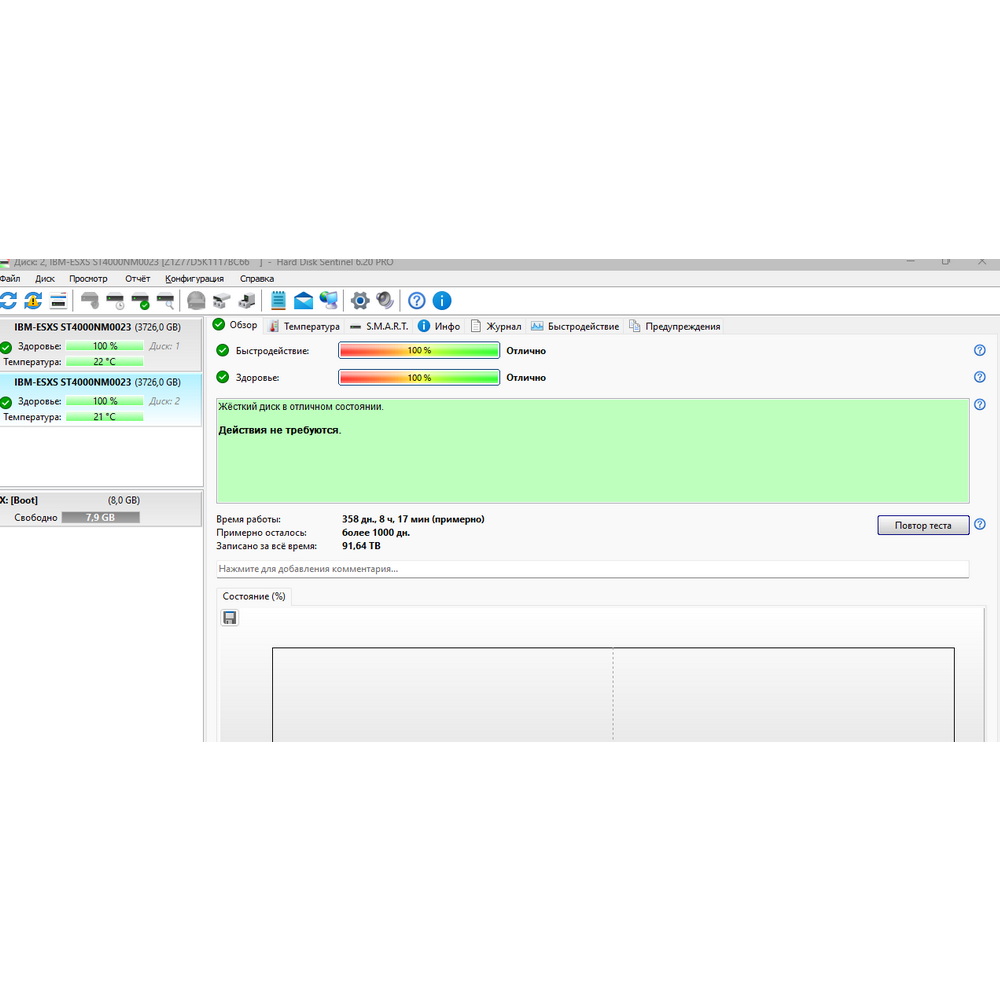Click the comment input field
The image size is (1000, 1000).
coord(592,569)
